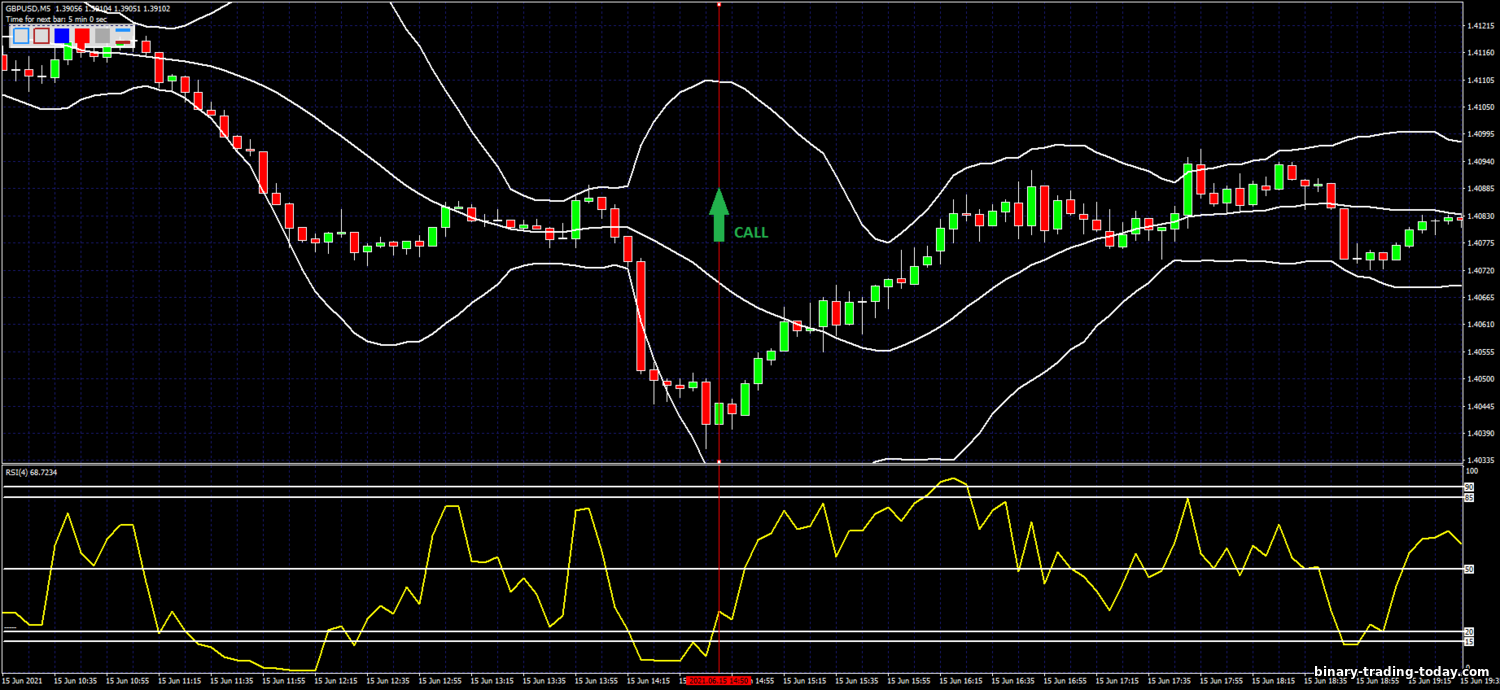This screenshot has height=690, width=1500.
Task: Select the solid blue square button
Action: pyautogui.click(x=62, y=36)
